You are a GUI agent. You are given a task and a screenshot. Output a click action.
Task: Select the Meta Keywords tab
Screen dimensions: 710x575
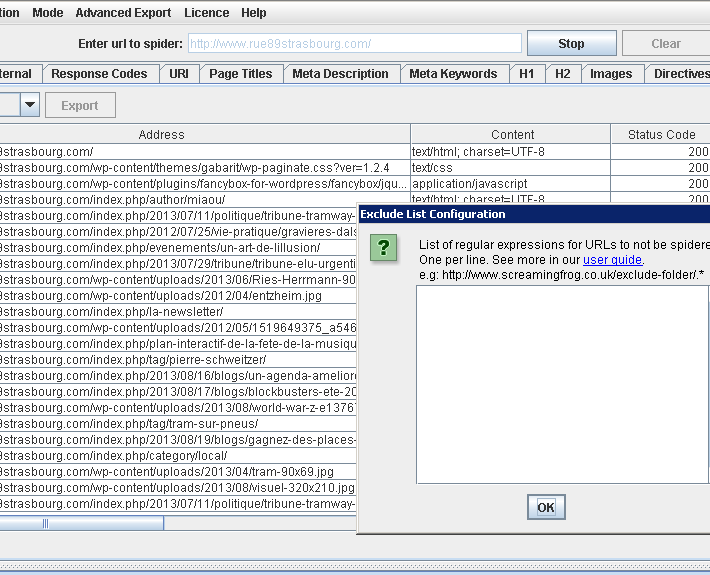coord(453,74)
